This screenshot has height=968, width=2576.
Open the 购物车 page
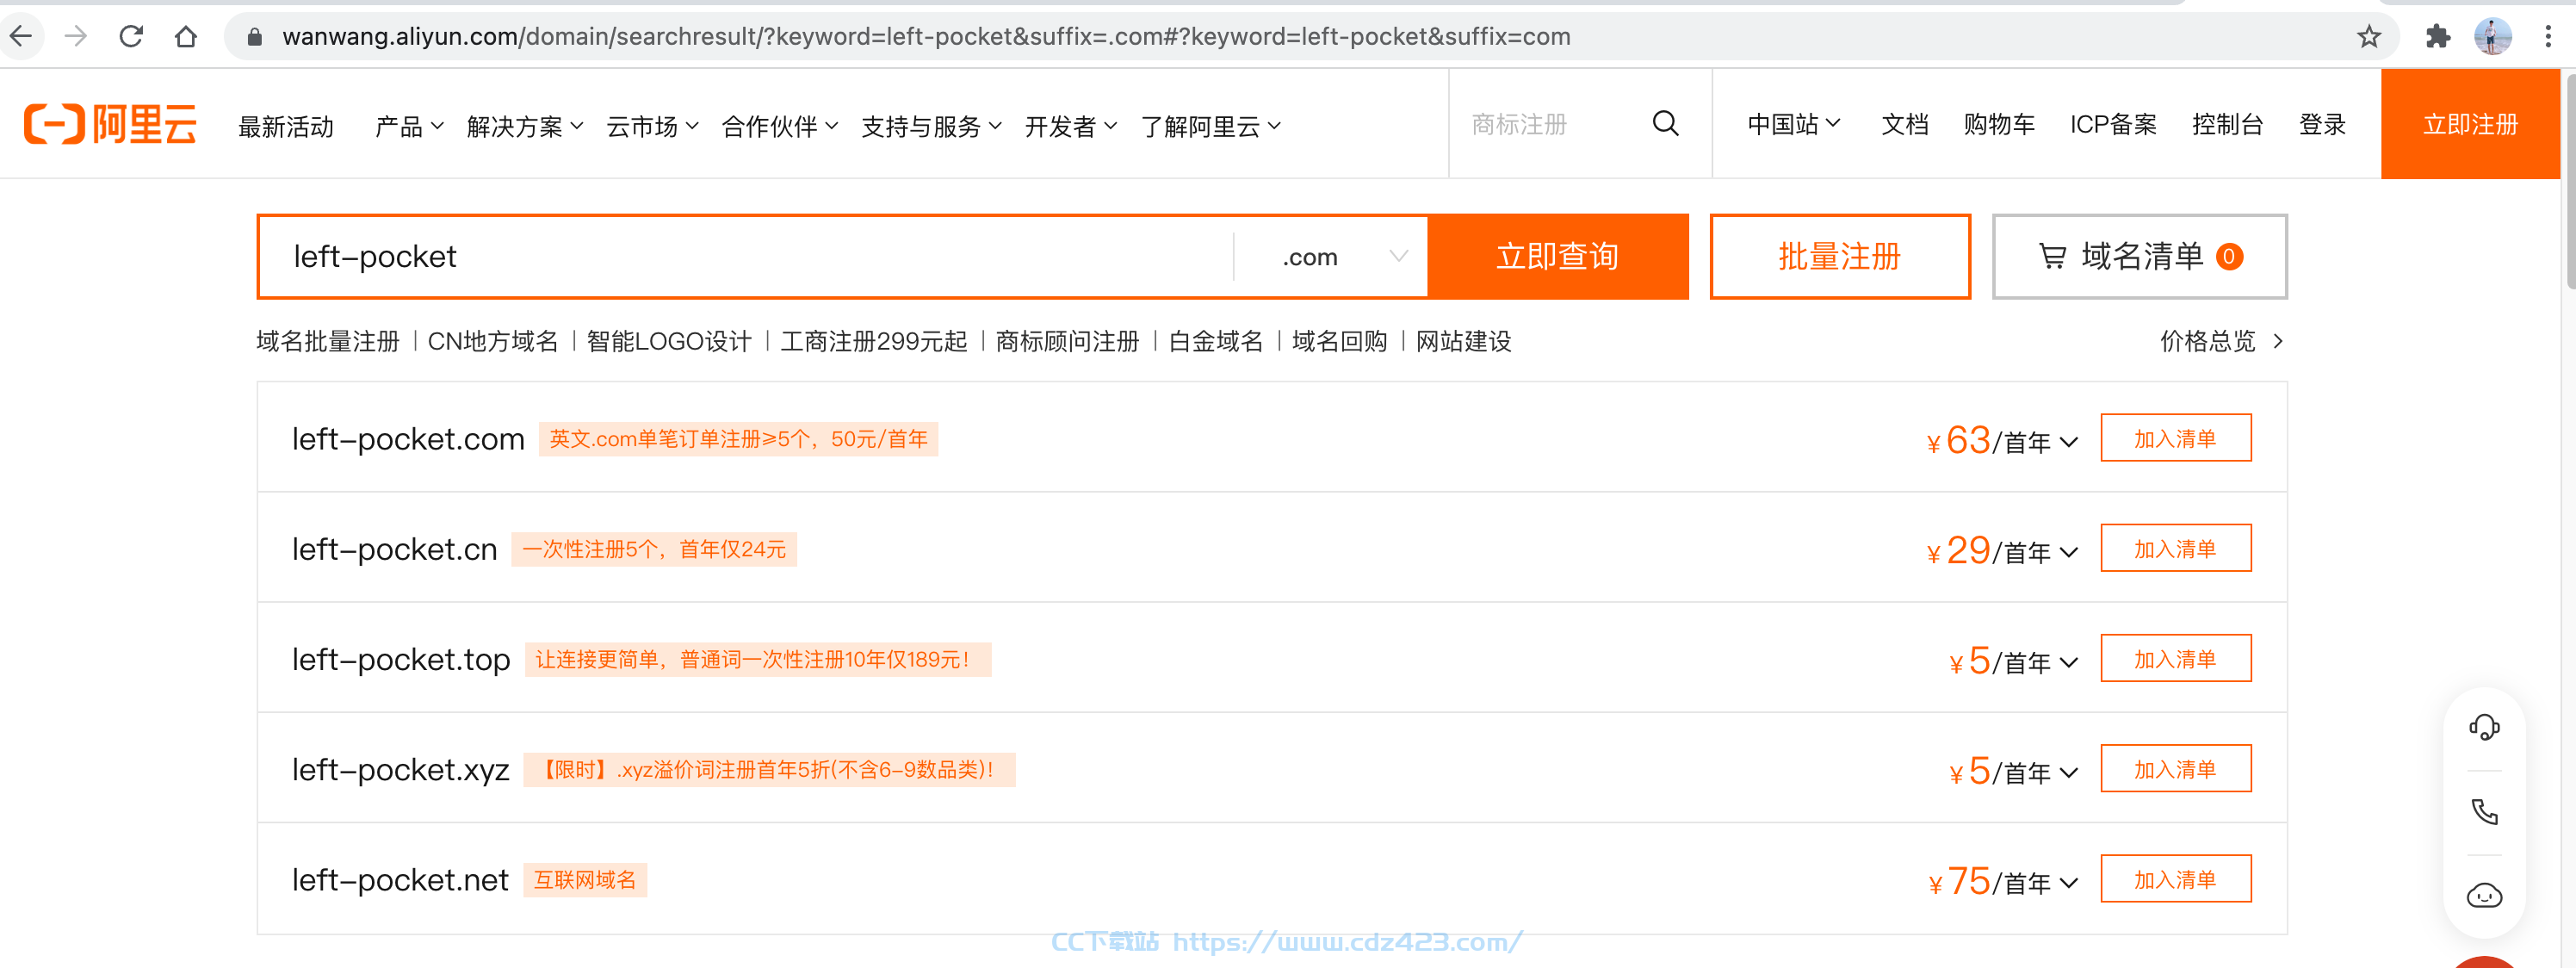(x=1999, y=124)
